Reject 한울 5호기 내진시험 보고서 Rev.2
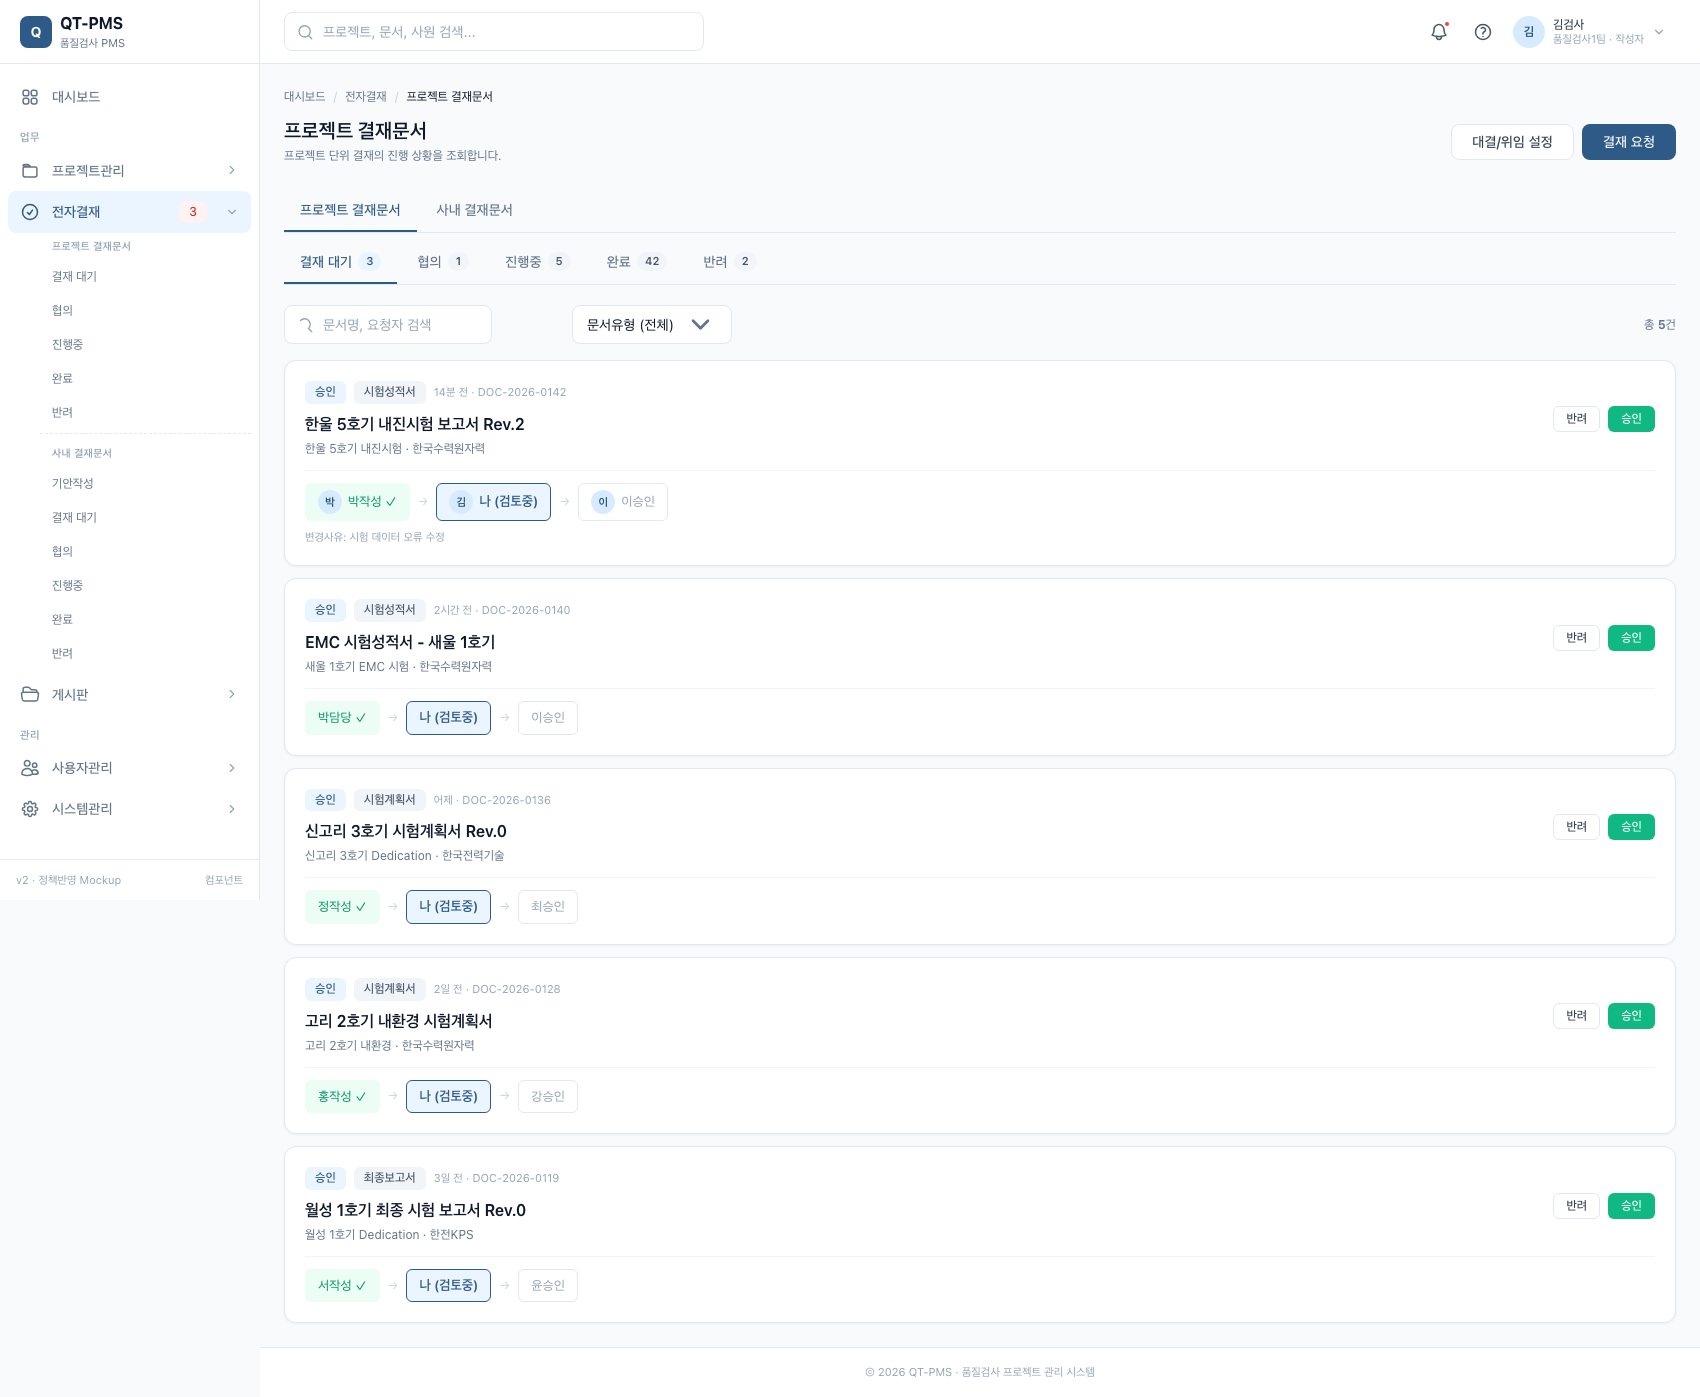 (x=1576, y=419)
